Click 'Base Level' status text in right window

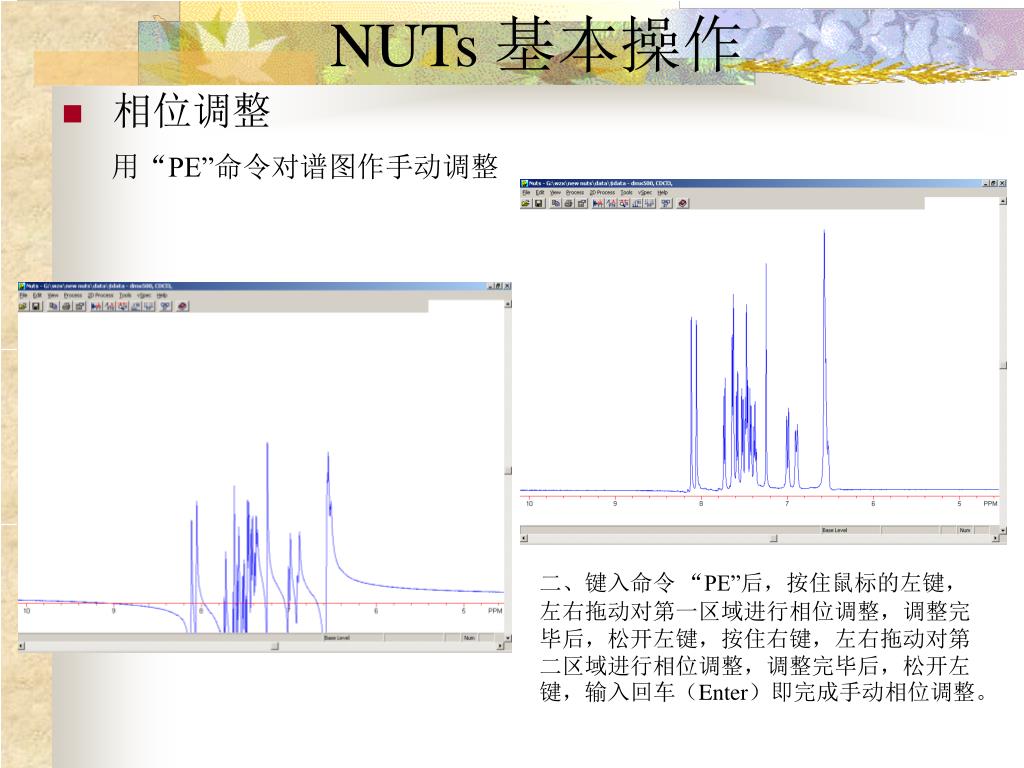pyautogui.click(x=835, y=530)
